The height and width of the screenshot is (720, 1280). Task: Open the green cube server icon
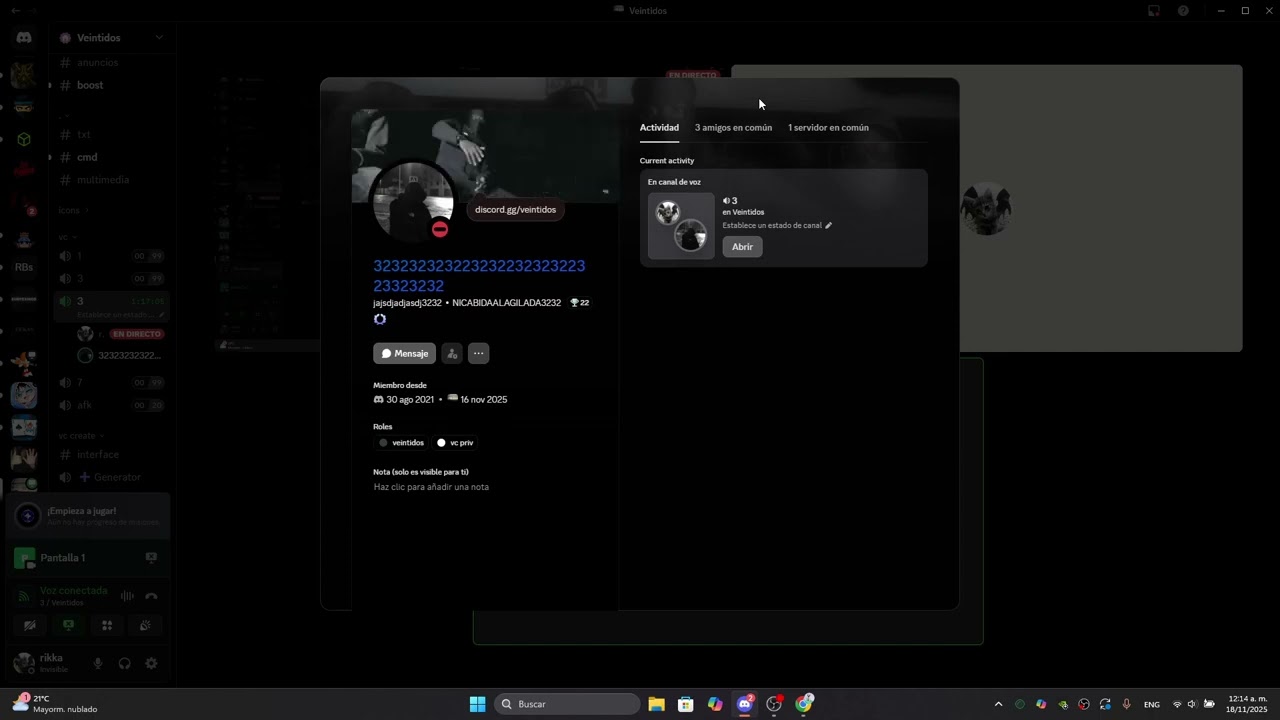[x=24, y=139]
